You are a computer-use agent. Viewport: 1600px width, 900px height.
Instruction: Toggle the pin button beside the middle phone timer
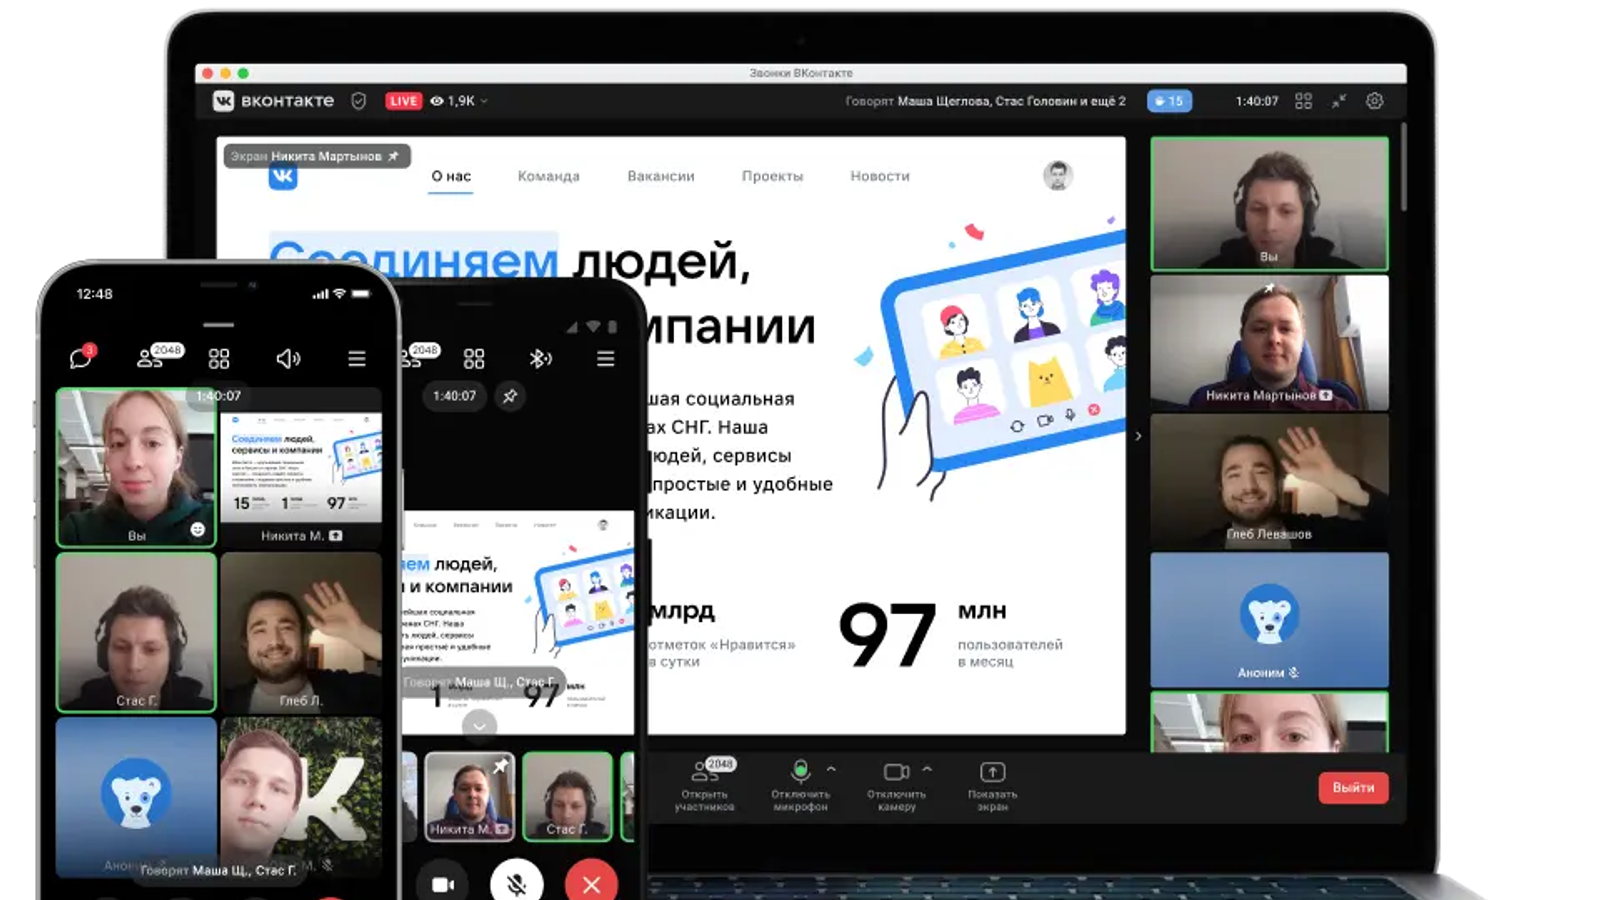[510, 396]
